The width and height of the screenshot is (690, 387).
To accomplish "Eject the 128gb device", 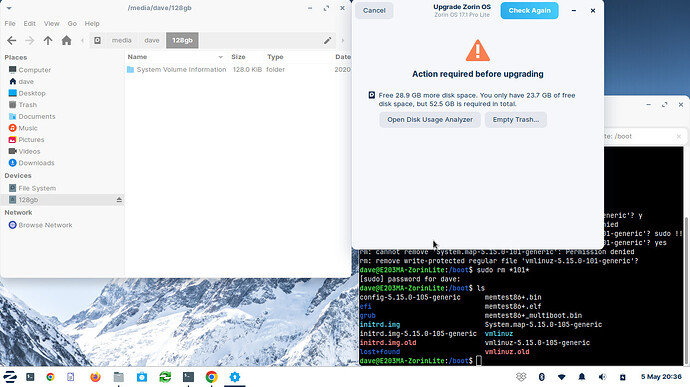I will point(119,200).
